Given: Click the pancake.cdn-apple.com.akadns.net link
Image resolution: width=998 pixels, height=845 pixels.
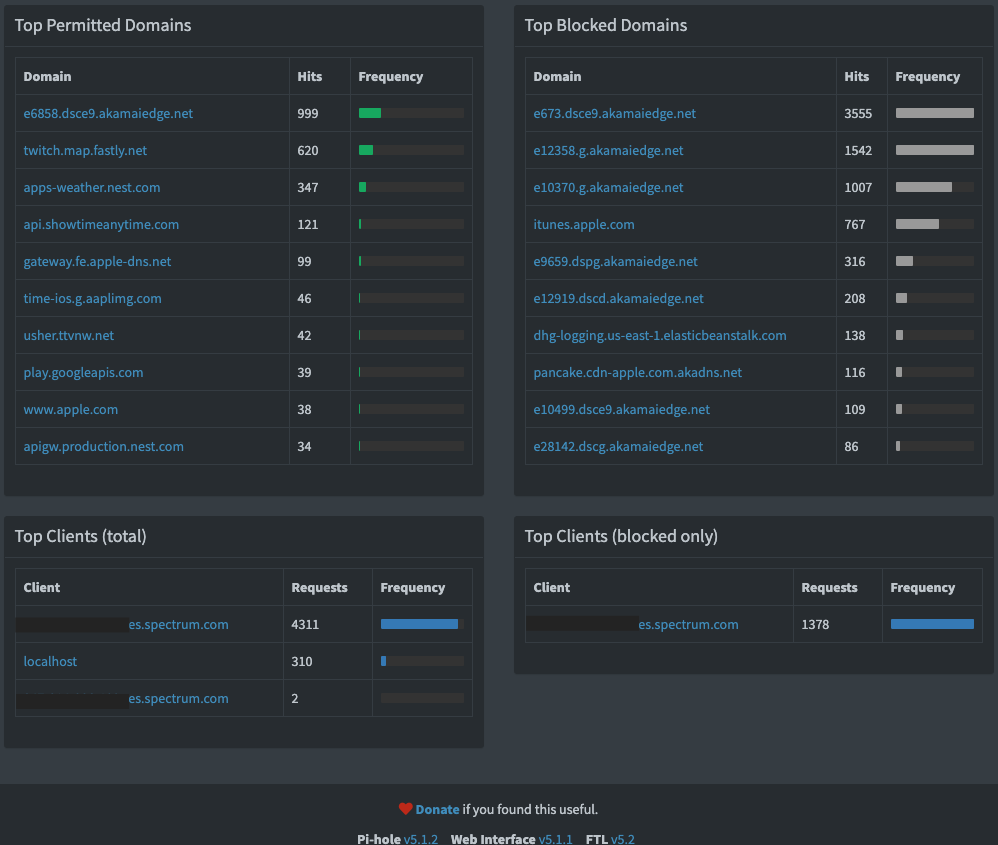Looking at the screenshot, I should click(638, 372).
